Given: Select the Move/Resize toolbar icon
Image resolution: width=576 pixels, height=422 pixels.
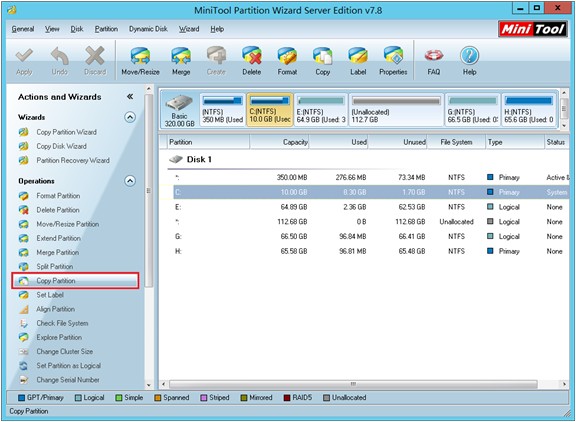Looking at the screenshot, I should tap(140, 61).
